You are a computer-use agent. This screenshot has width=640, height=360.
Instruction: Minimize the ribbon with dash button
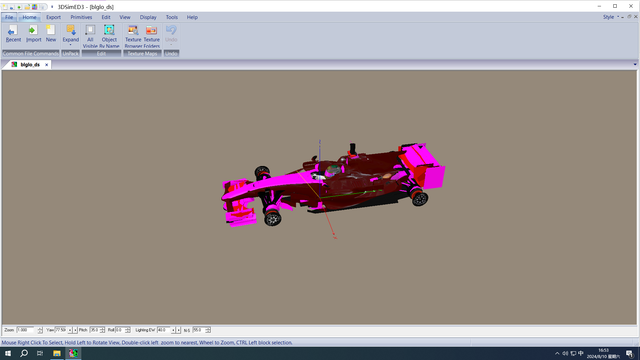pos(623,17)
